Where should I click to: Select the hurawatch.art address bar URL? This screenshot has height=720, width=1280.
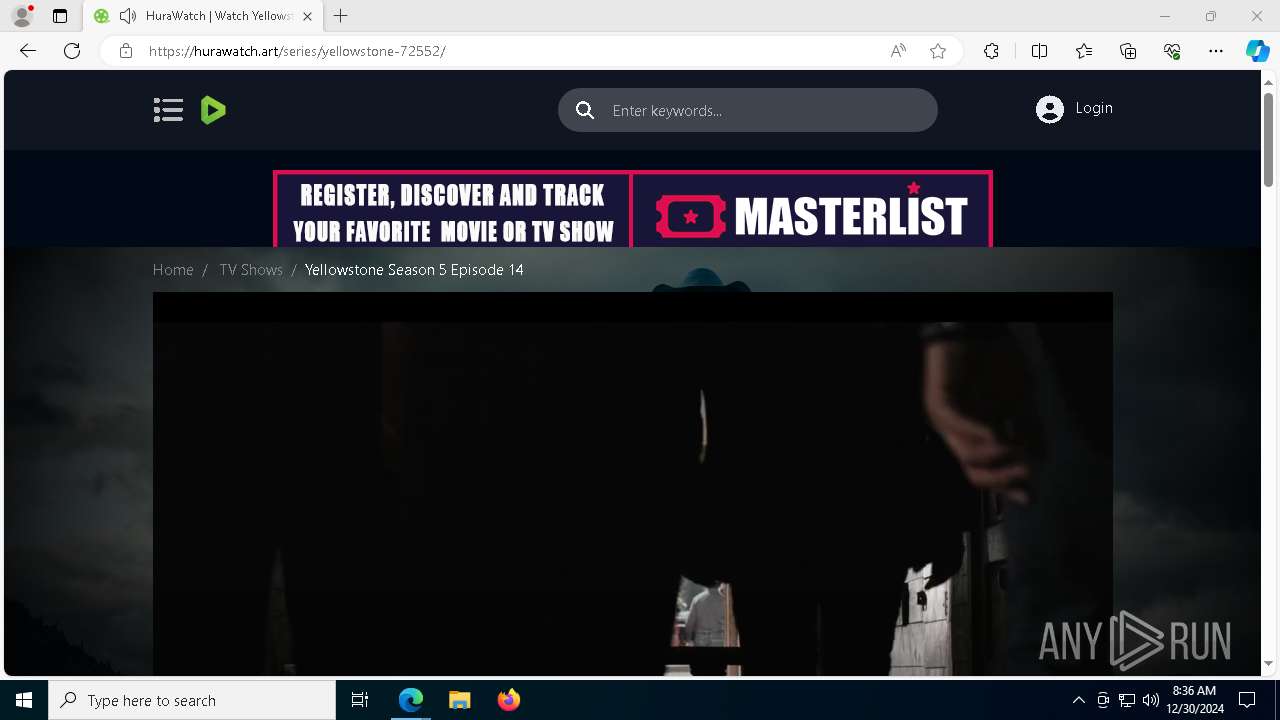click(x=297, y=51)
